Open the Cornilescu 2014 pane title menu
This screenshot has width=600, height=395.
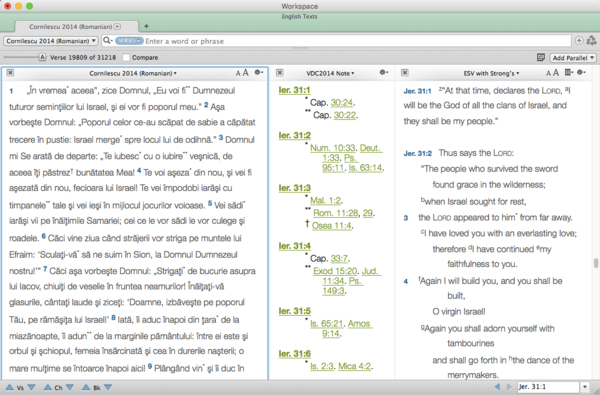coord(133,73)
